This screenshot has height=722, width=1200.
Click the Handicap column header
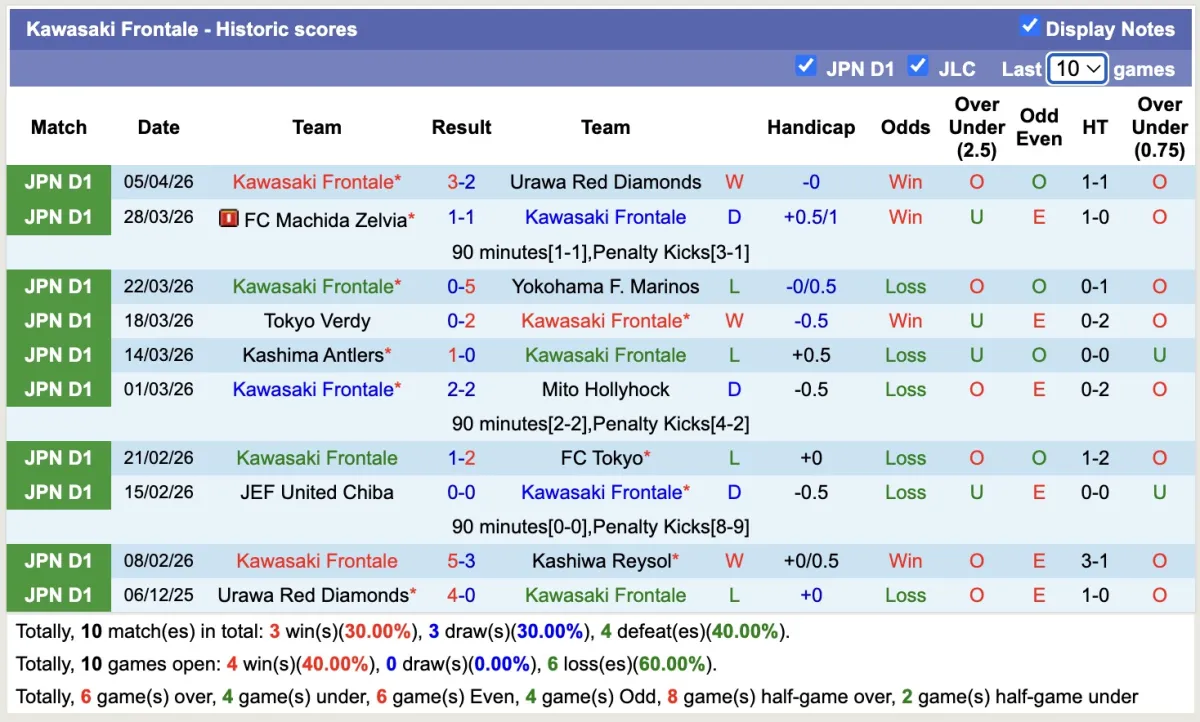pos(811,127)
